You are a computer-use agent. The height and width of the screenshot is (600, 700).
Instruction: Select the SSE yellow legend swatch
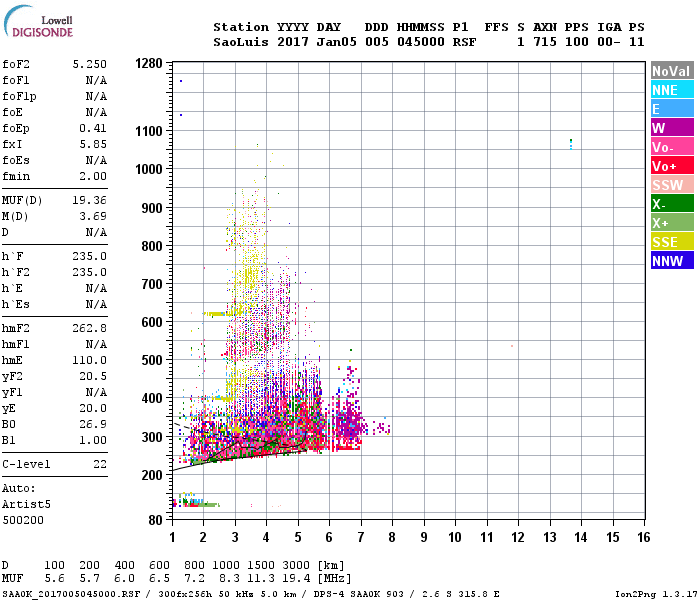(x=672, y=242)
